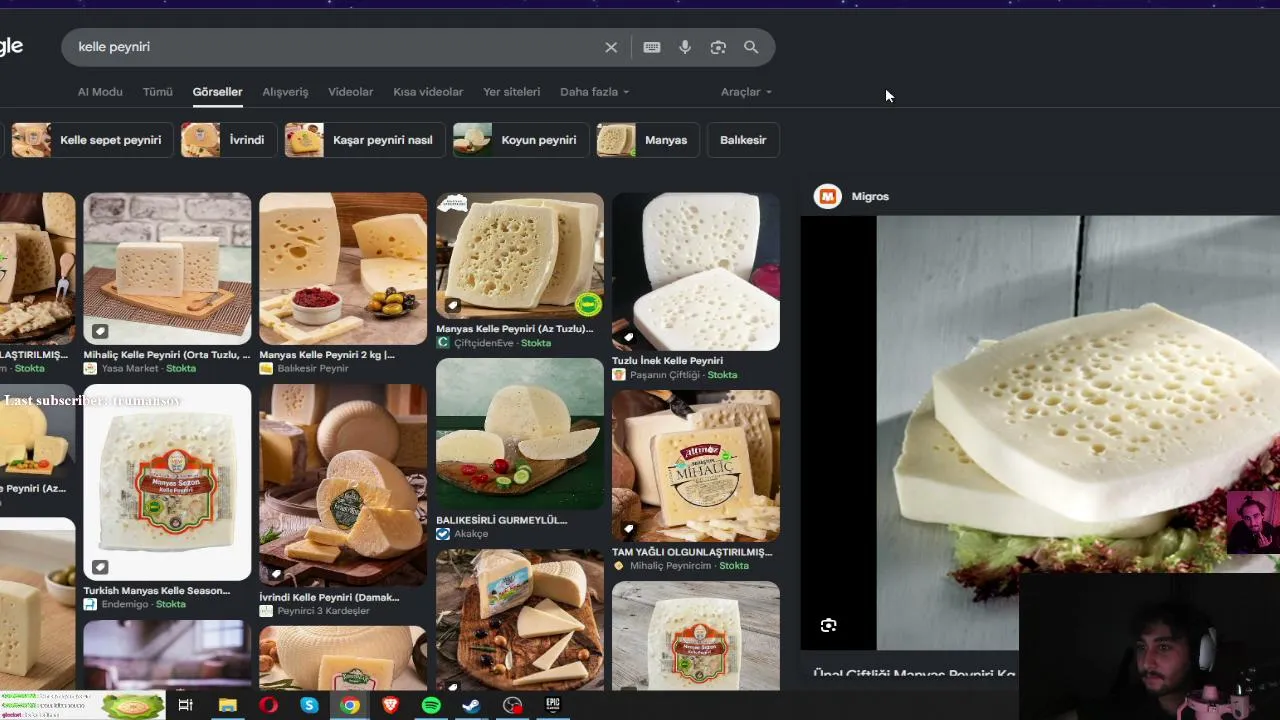
Task: Click the ÇiftçidenEve favicon
Action: [x=442, y=343]
